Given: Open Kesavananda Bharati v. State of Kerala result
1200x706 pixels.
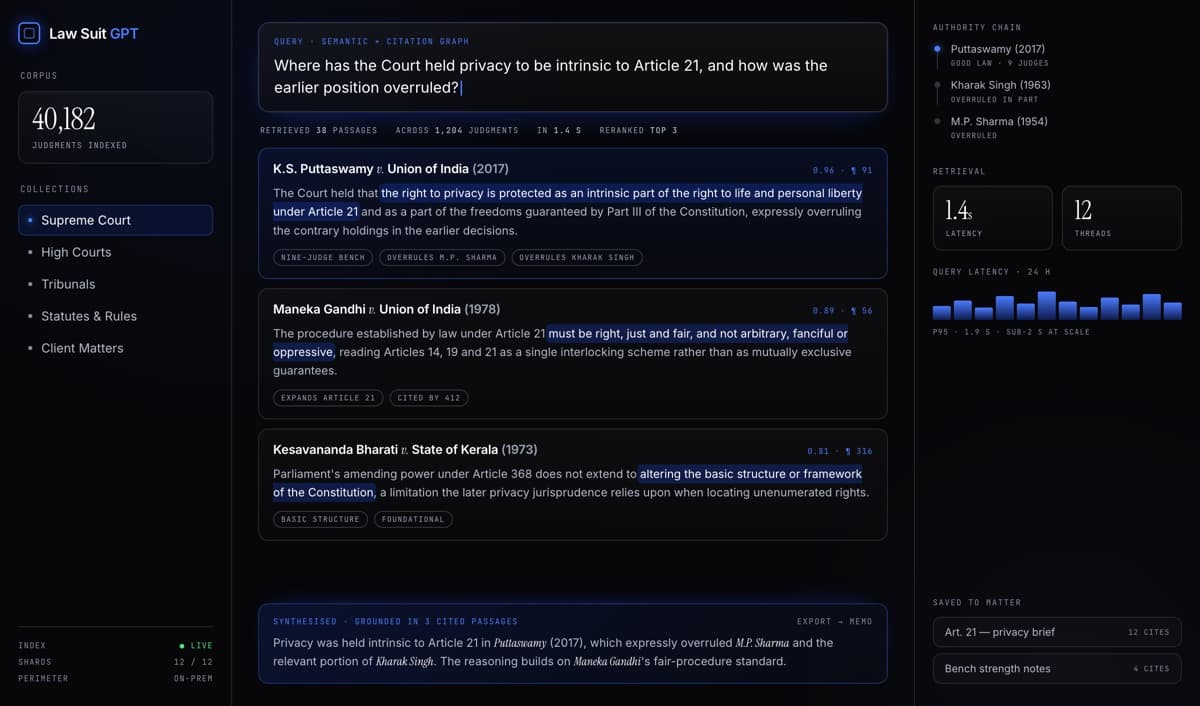Looking at the screenshot, I should (x=573, y=484).
